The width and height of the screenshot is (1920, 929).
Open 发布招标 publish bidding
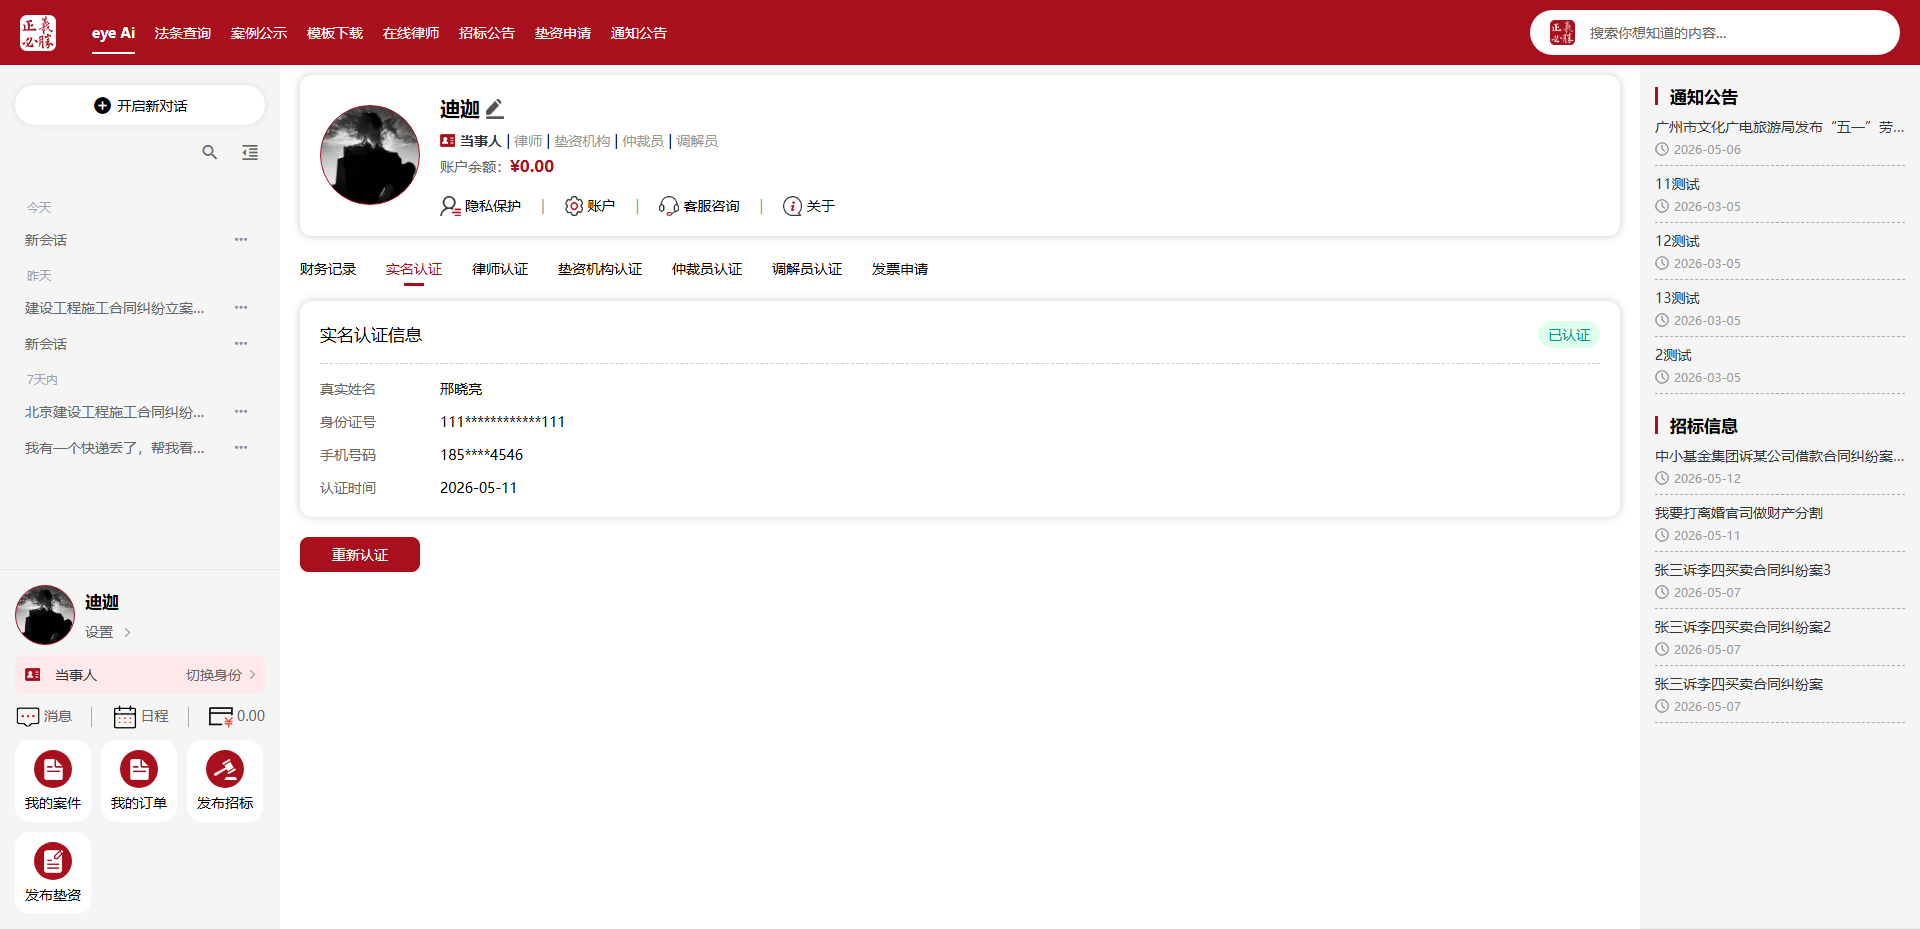pyautogui.click(x=225, y=781)
